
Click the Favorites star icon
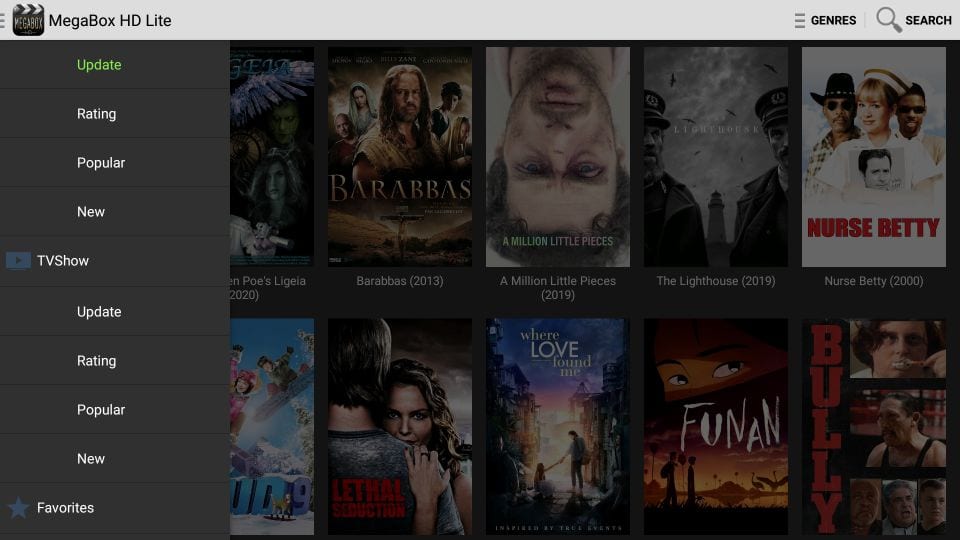(18, 508)
